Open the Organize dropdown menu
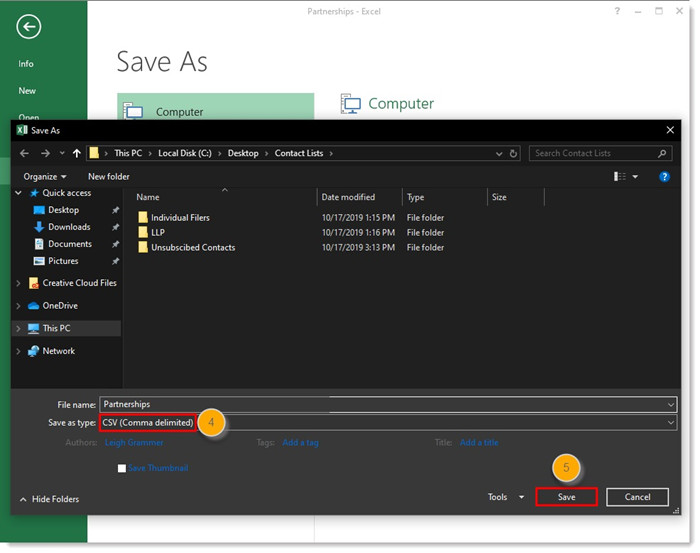 (44, 176)
